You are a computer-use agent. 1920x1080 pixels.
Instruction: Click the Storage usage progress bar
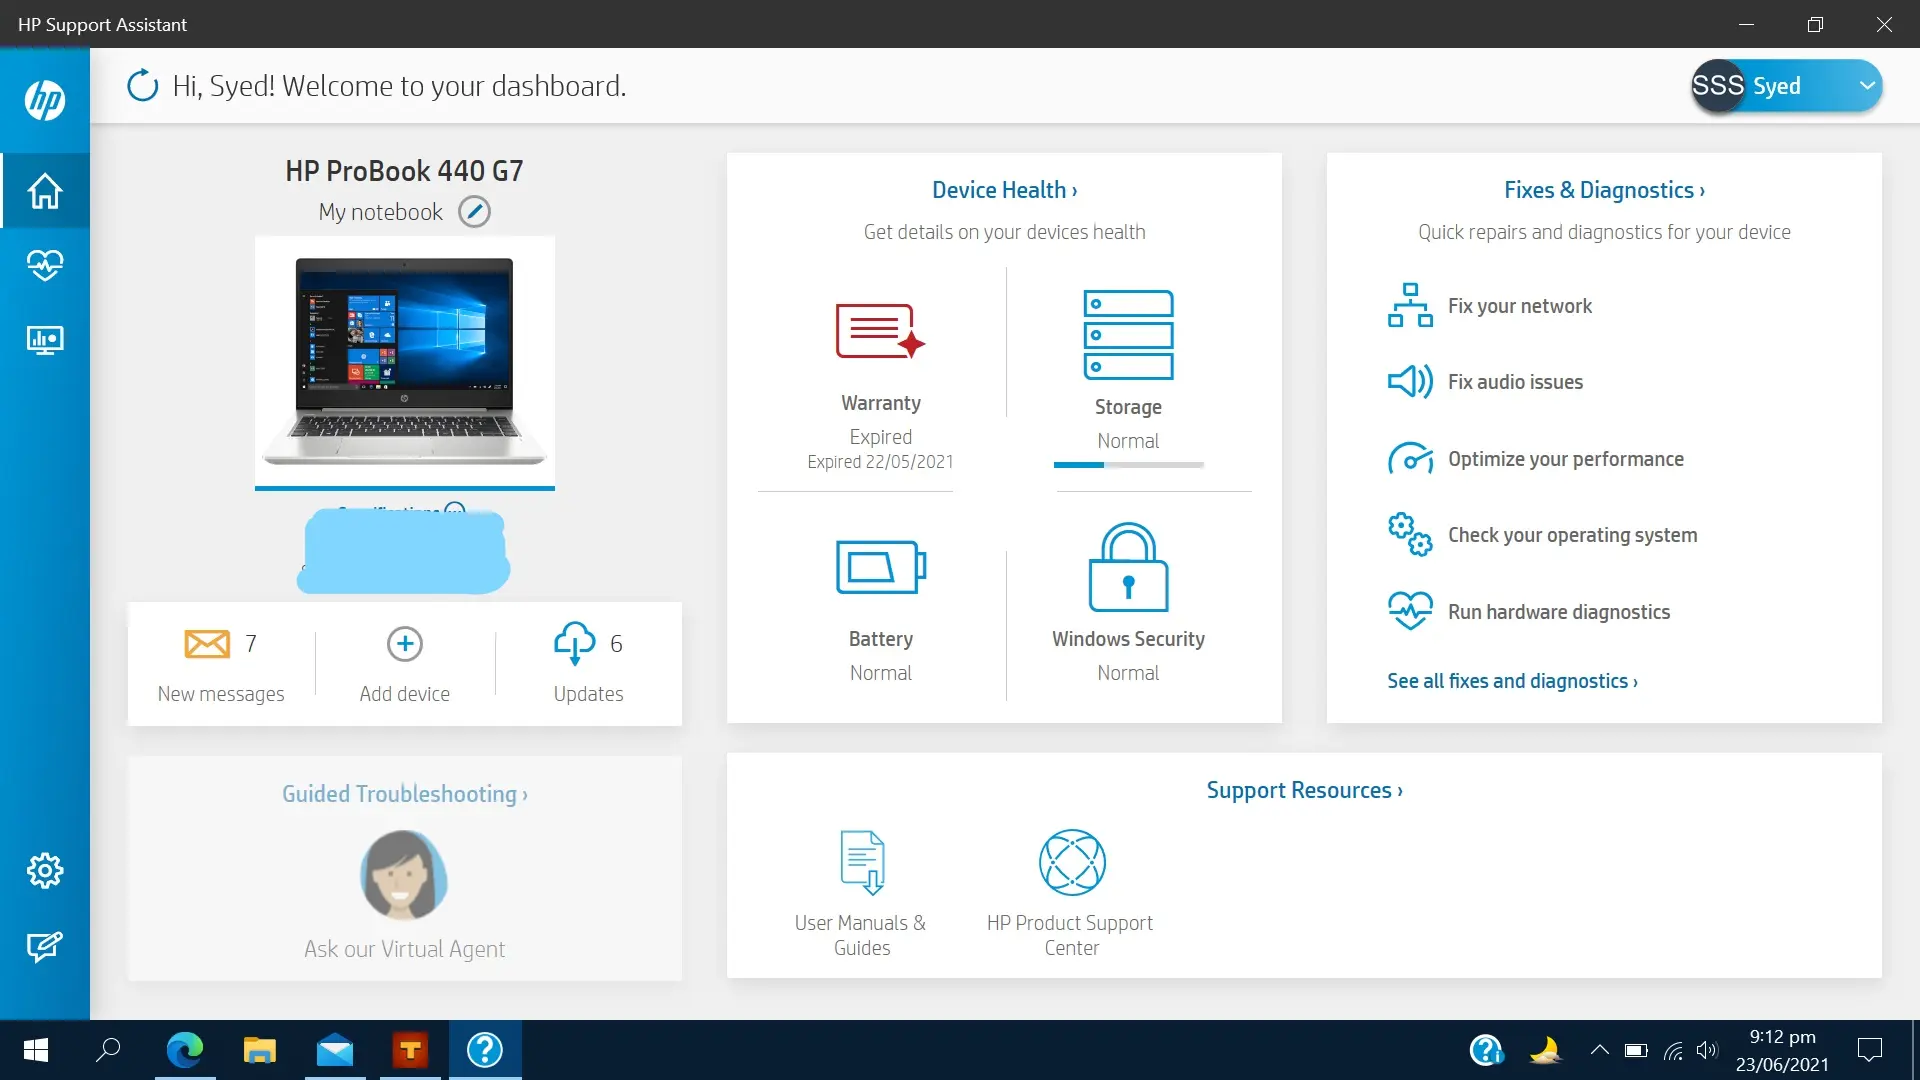click(1128, 464)
